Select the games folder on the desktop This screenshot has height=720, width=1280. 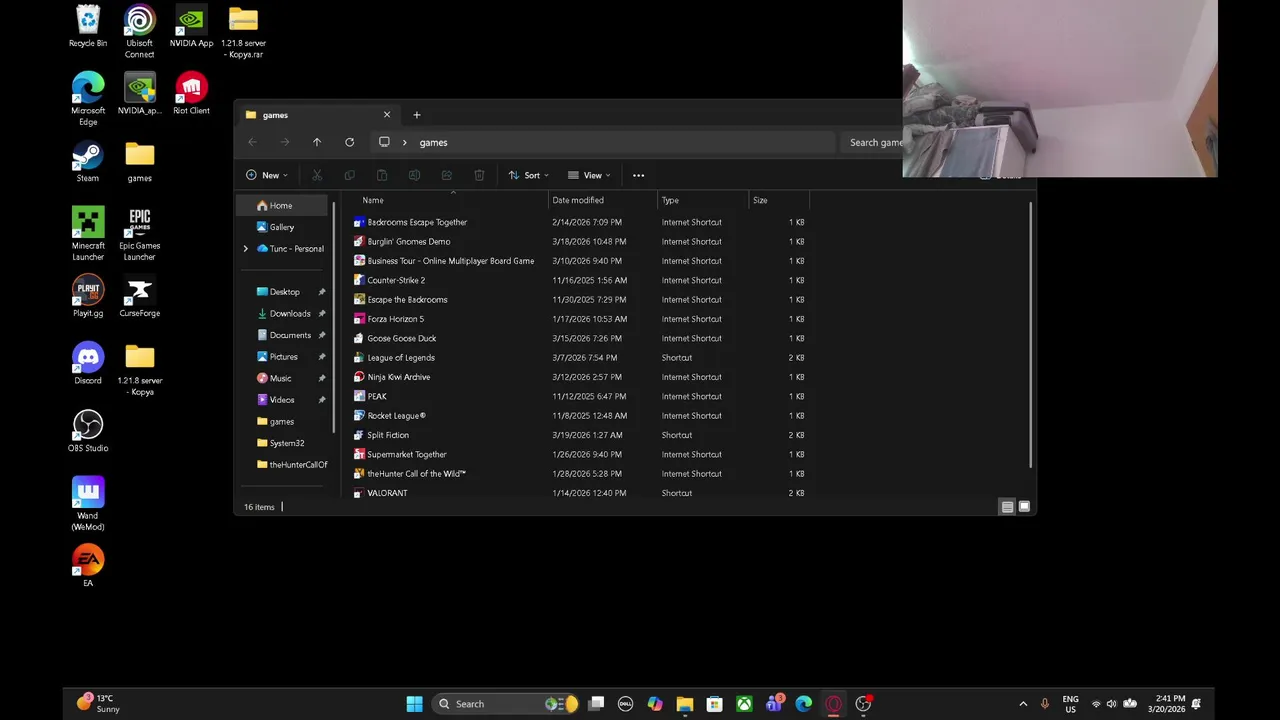tap(140, 161)
